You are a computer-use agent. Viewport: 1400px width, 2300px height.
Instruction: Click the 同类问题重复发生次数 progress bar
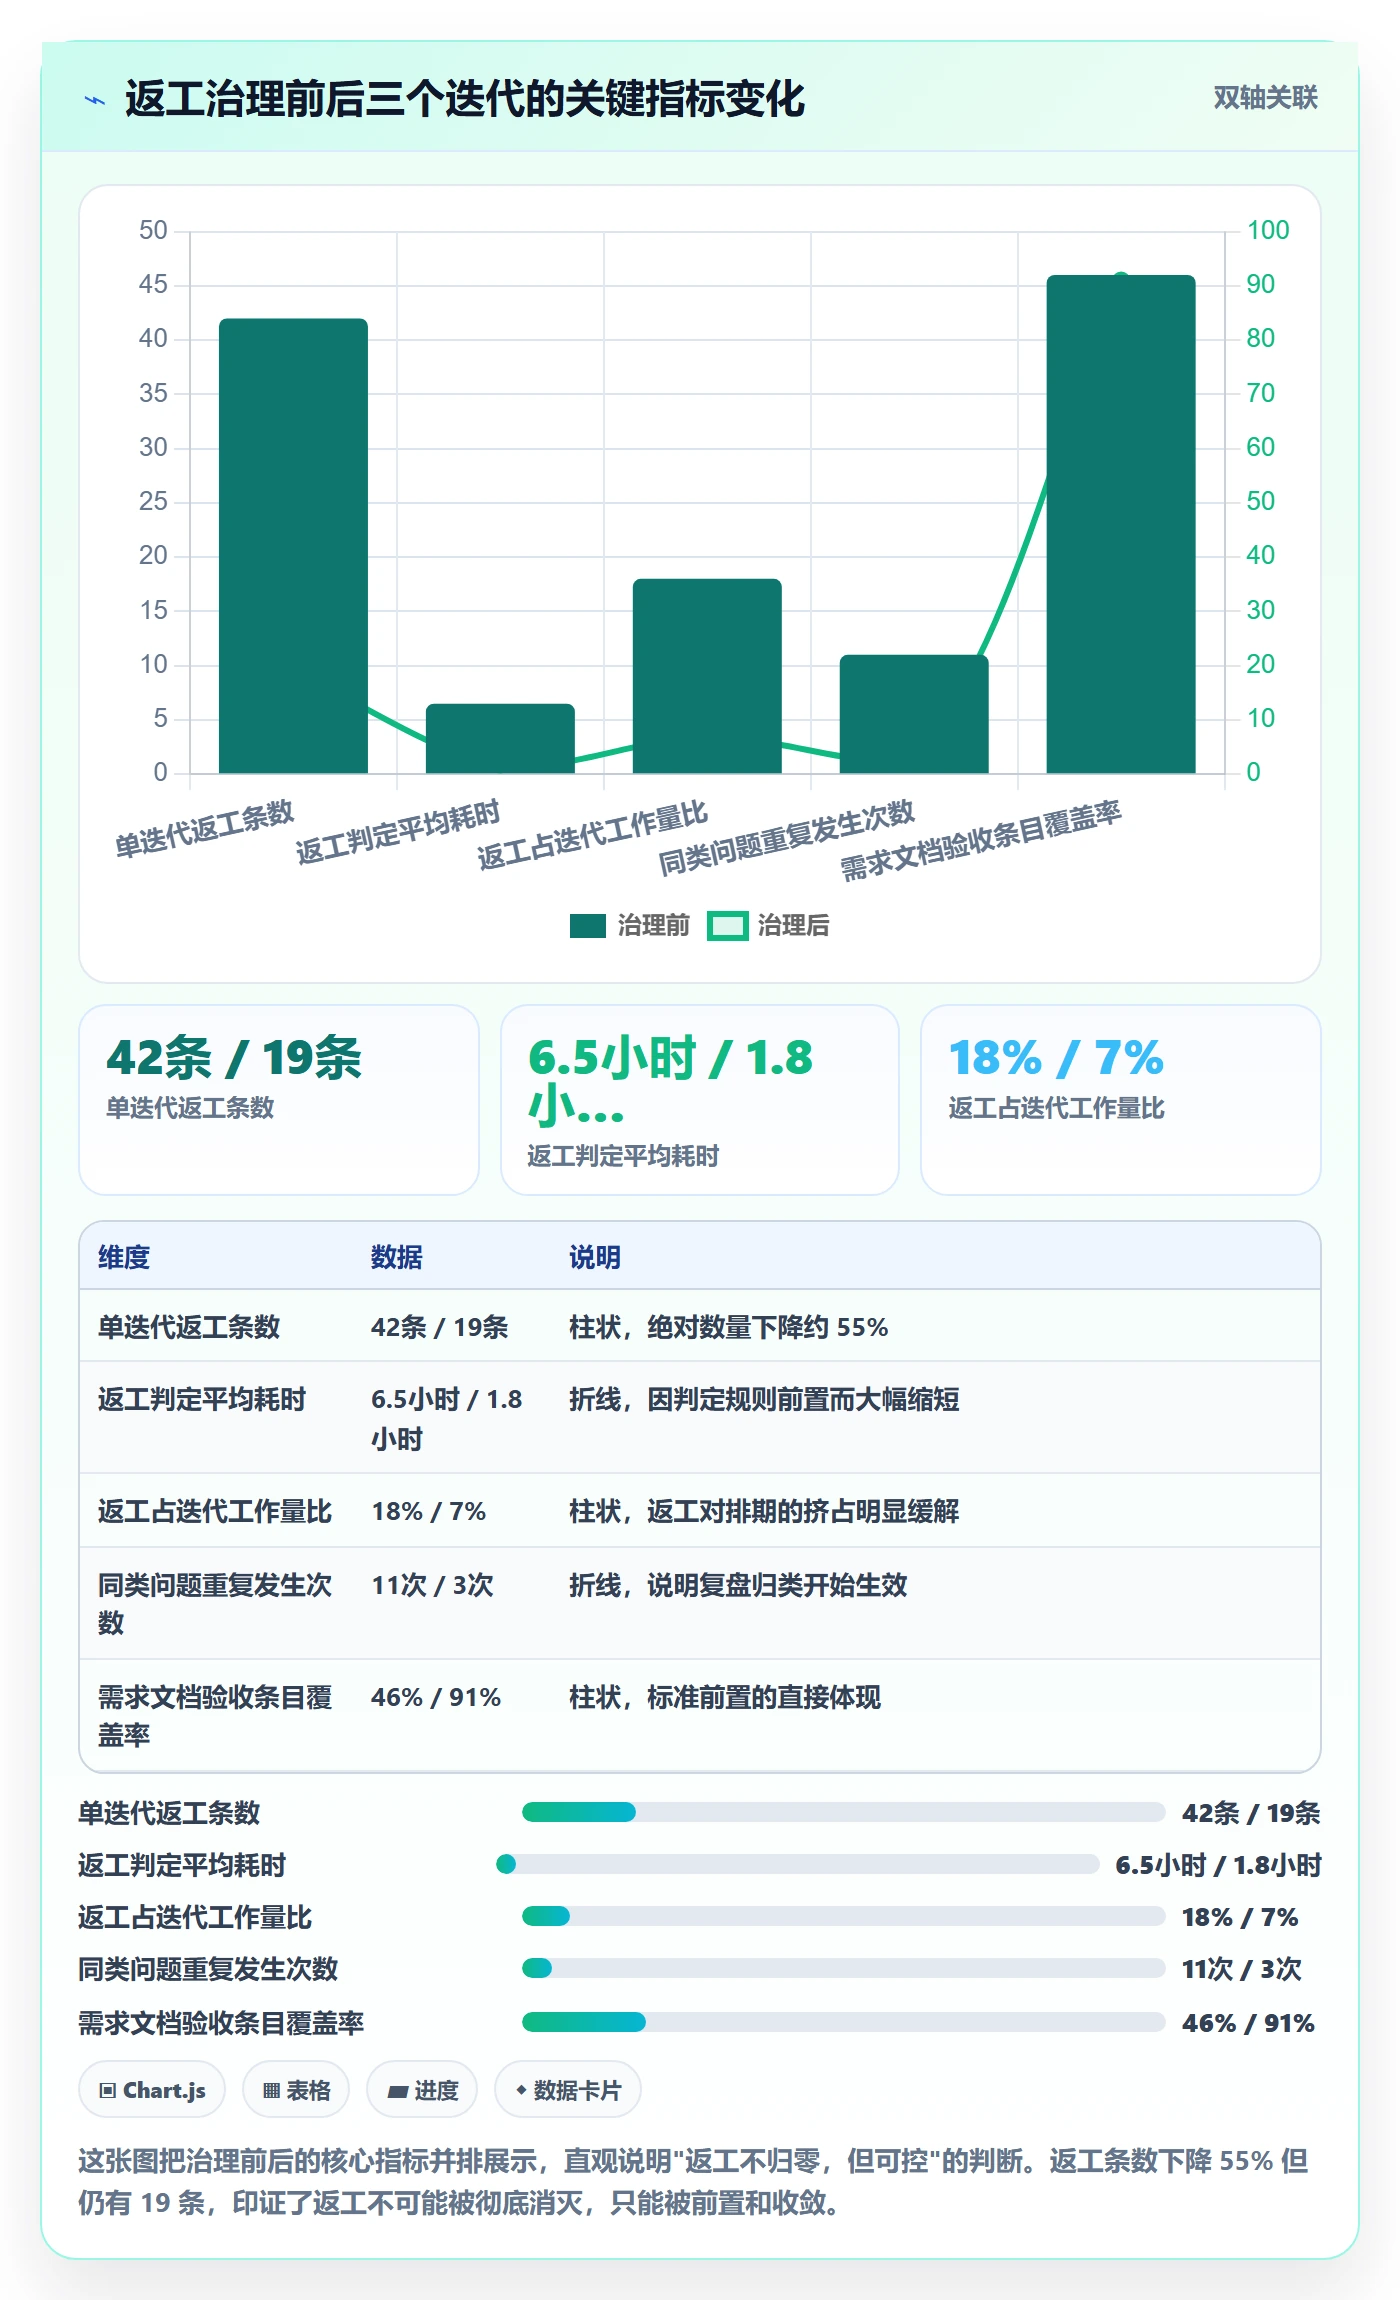843,1968
